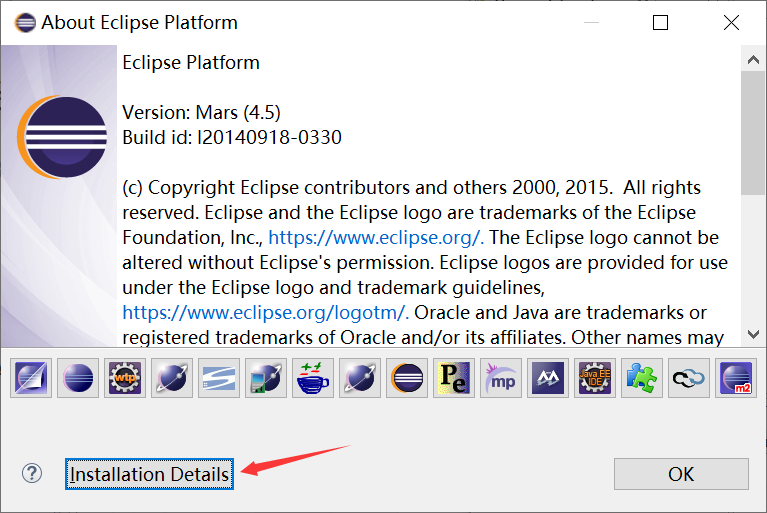The height and width of the screenshot is (513, 767).
Task: Click the orange-ringed Eclipse logo button
Action: click(406, 378)
